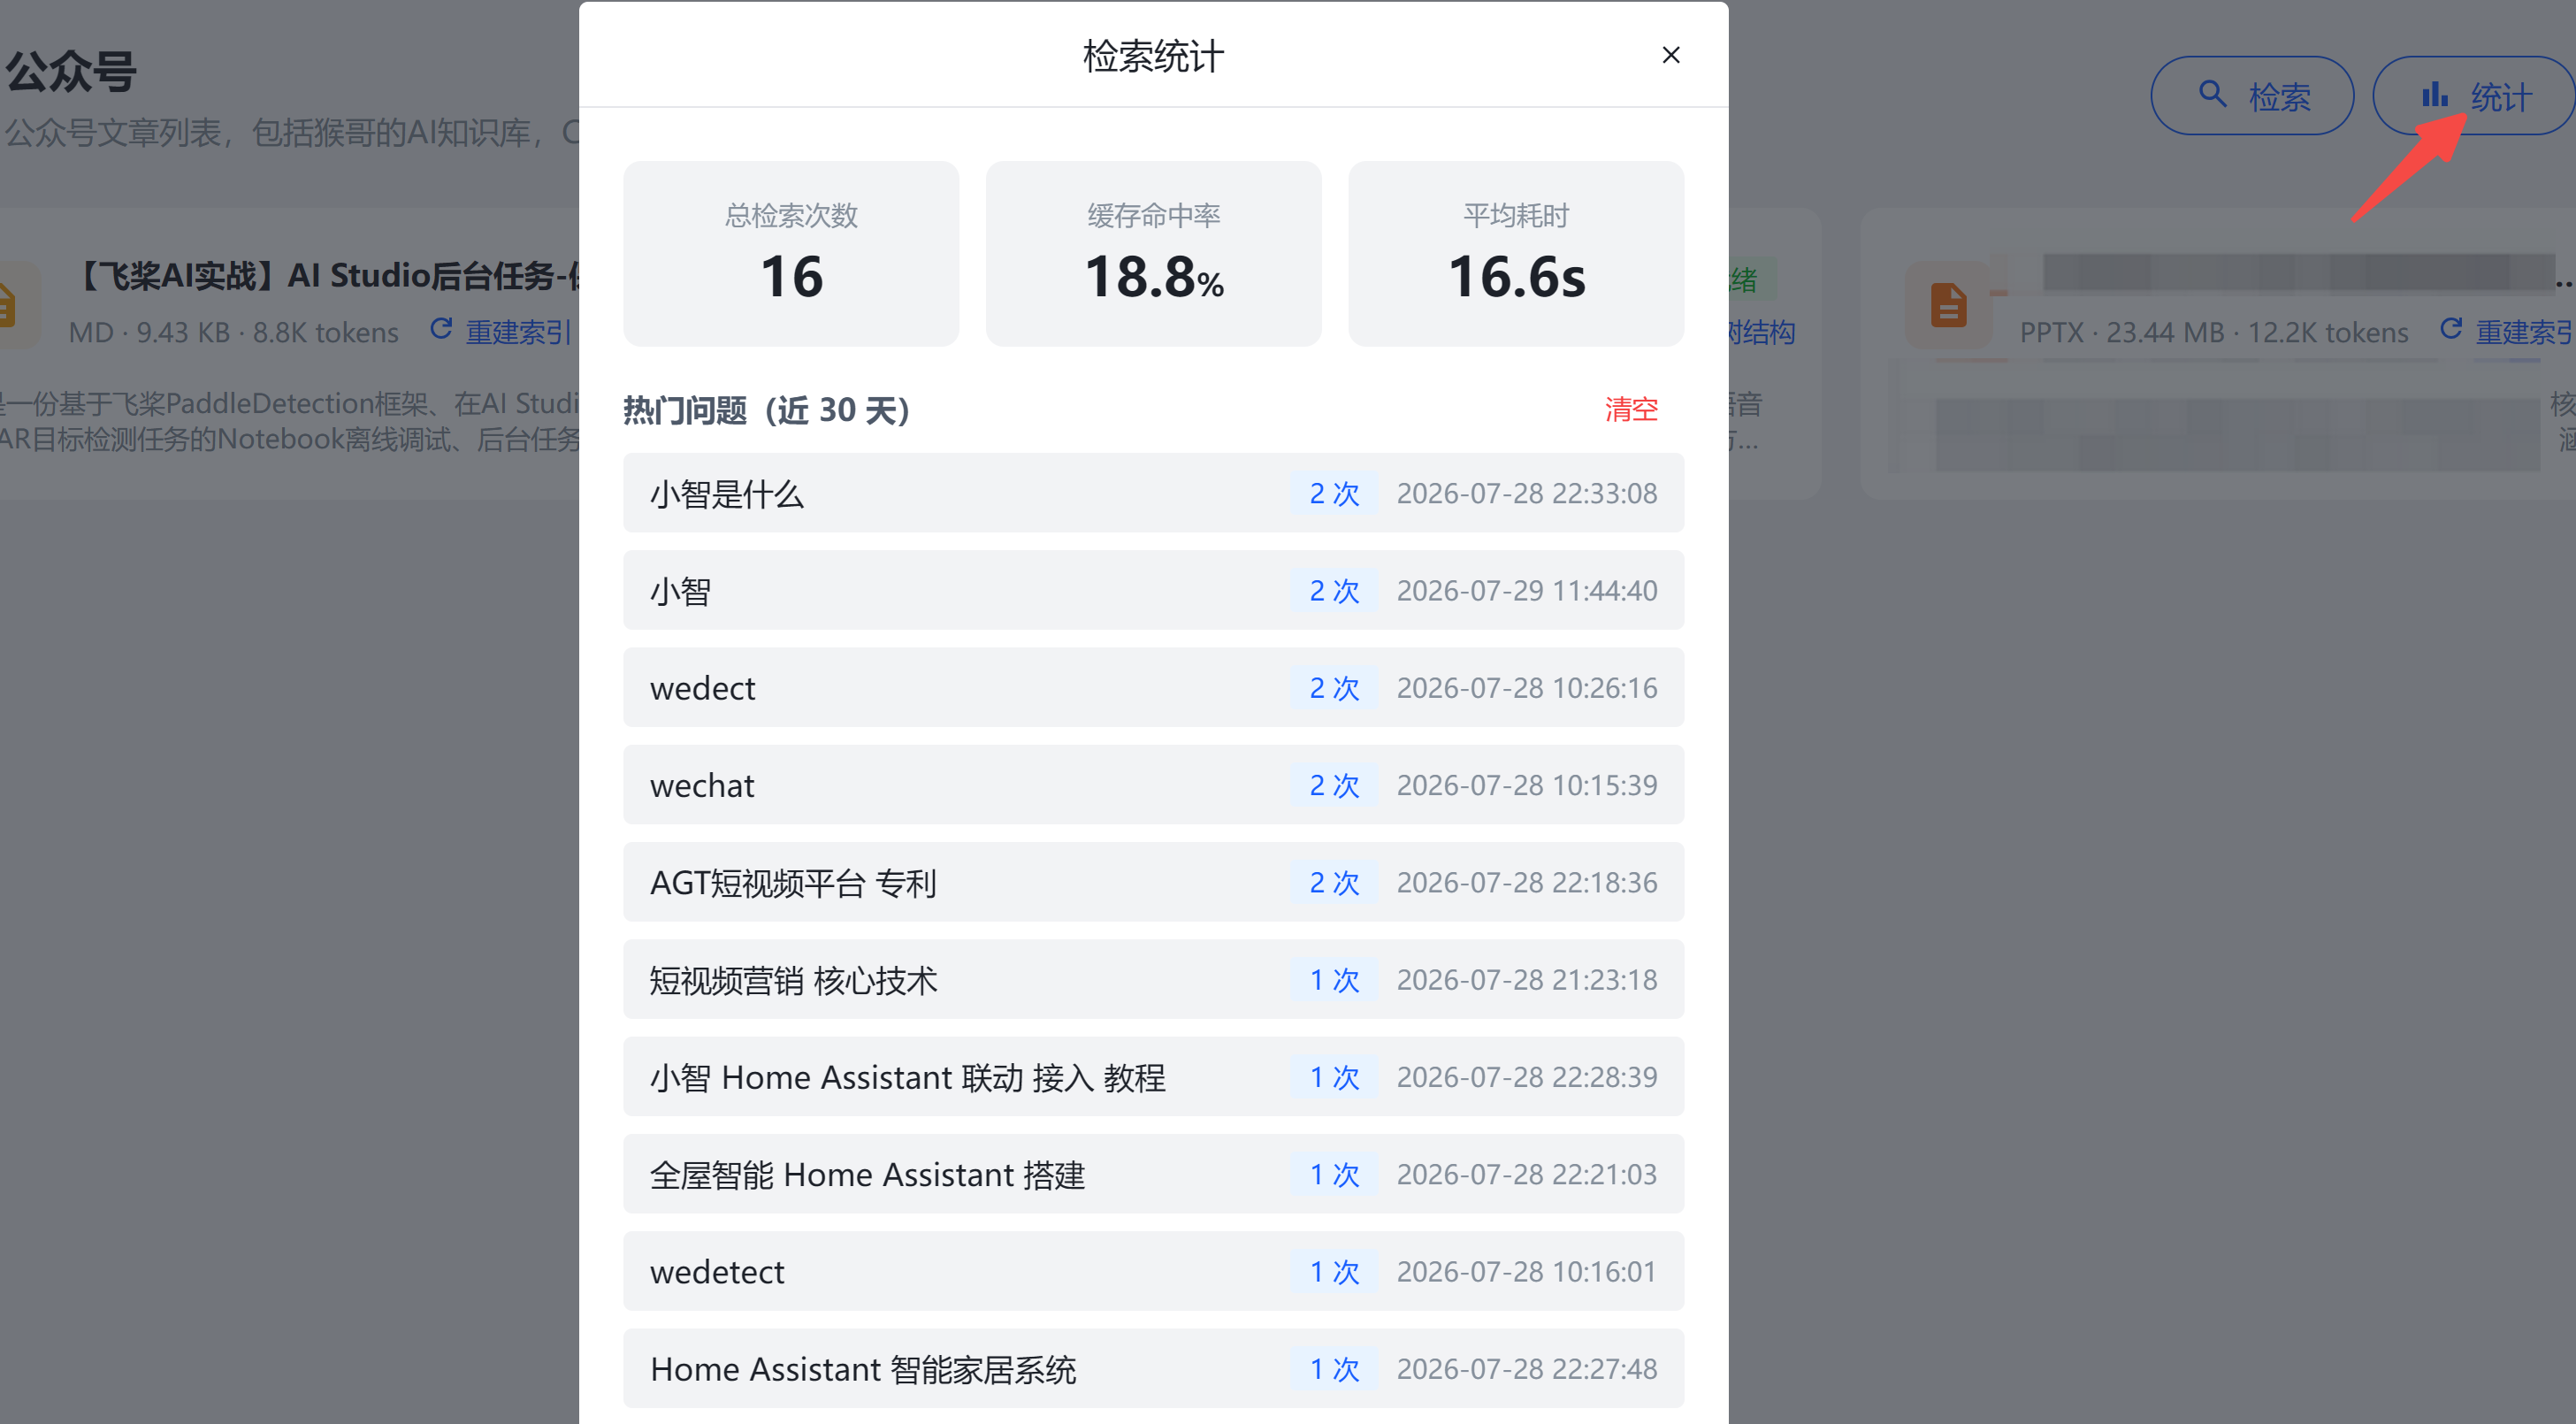Select the wedect question row

pyautogui.click(x=1153, y=687)
